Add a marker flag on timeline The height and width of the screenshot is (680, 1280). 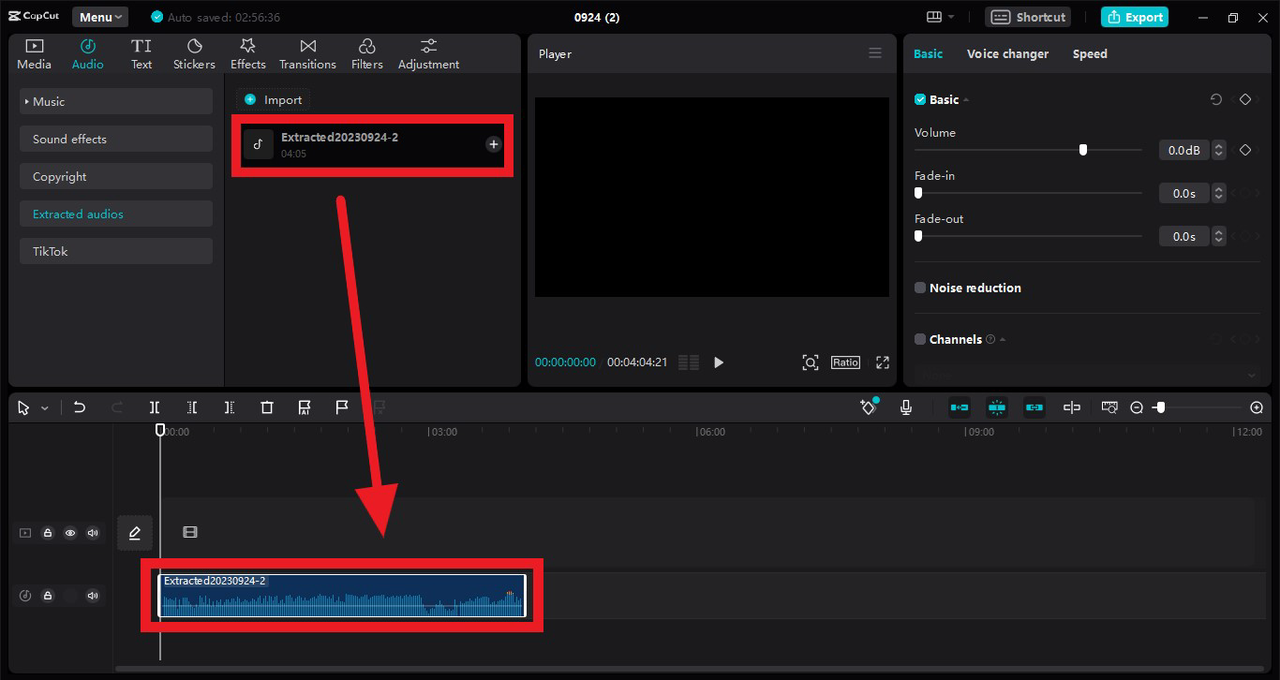coord(341,408)
